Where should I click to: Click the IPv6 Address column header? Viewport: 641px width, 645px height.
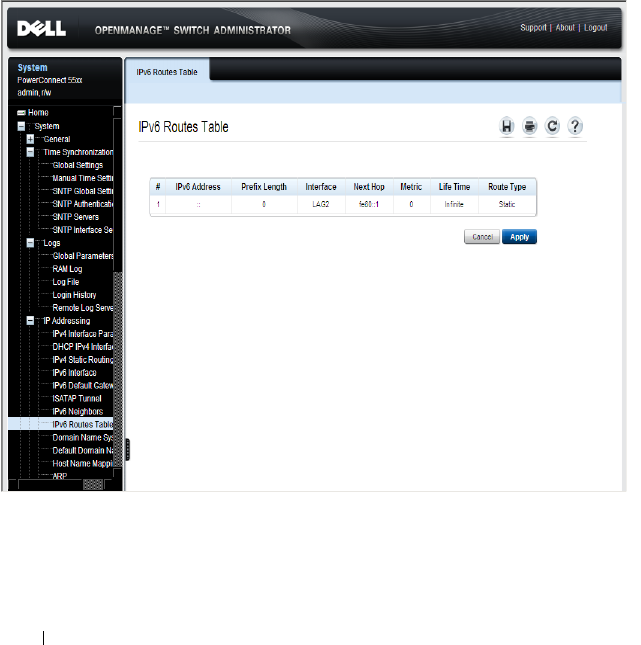[198, 187]
